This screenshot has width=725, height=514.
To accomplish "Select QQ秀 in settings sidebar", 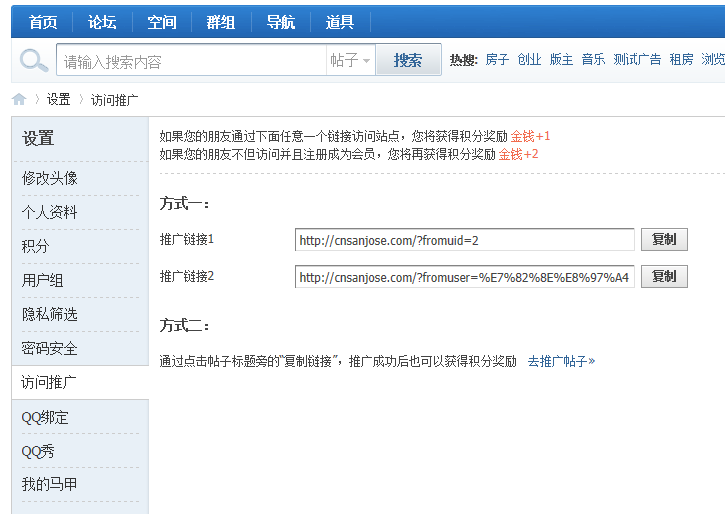I will coord(38,451).
